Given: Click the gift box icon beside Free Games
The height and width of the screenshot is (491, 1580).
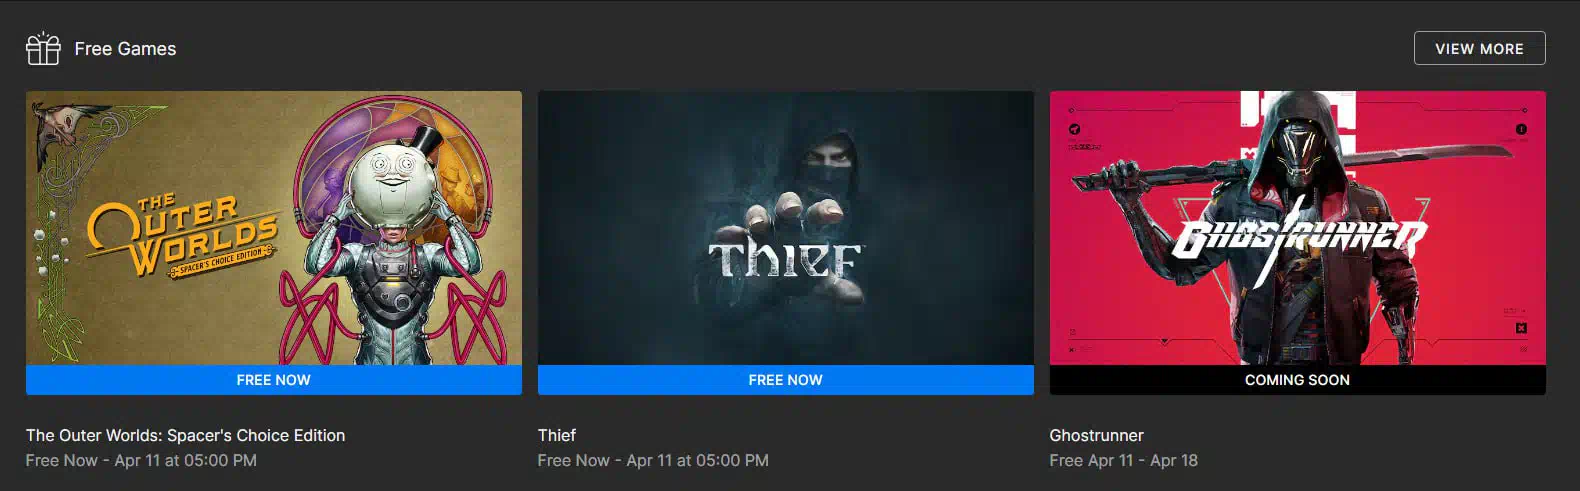Looking at the screenshot, I should click(x=43, y=48).
